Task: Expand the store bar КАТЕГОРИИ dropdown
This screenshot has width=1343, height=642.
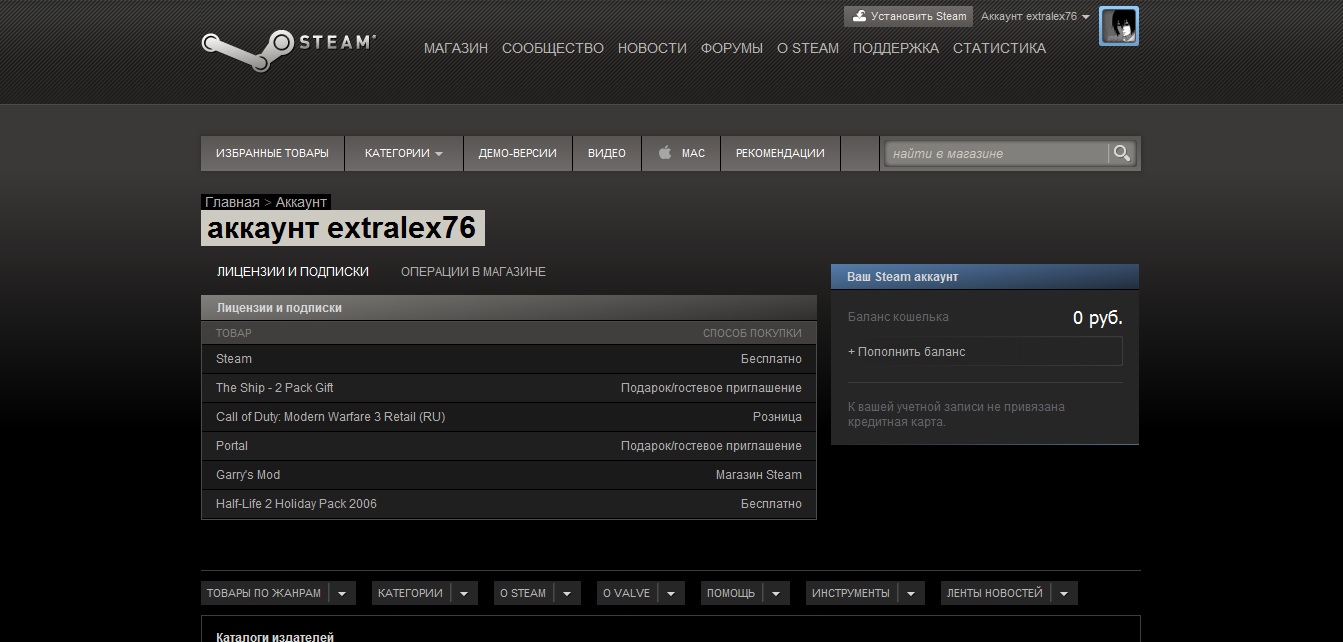Action: click(404, 153)
